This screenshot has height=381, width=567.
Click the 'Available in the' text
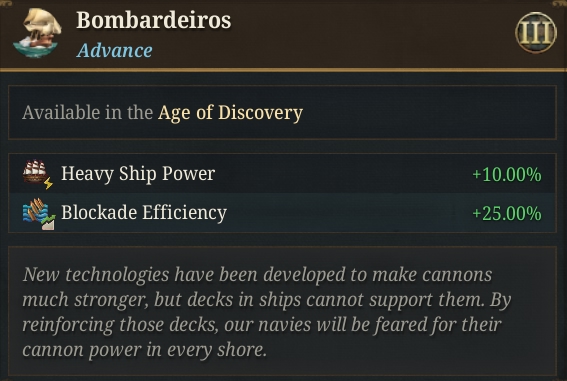click(x=88, y=112)
